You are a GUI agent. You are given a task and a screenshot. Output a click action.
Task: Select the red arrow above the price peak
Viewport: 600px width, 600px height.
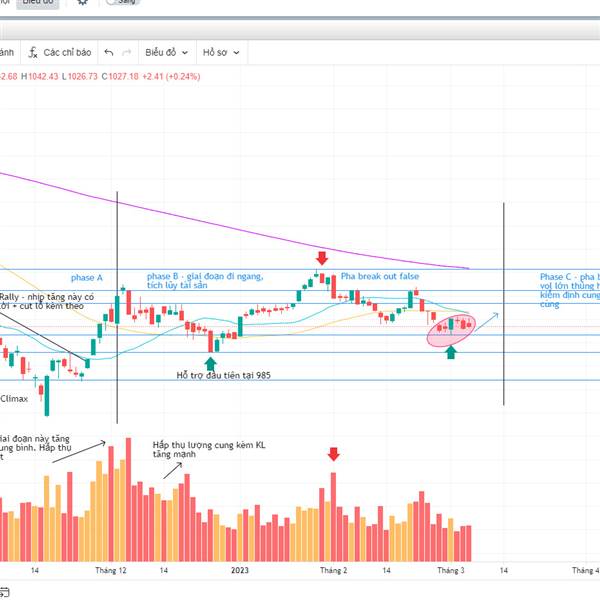tap(322, 258)
